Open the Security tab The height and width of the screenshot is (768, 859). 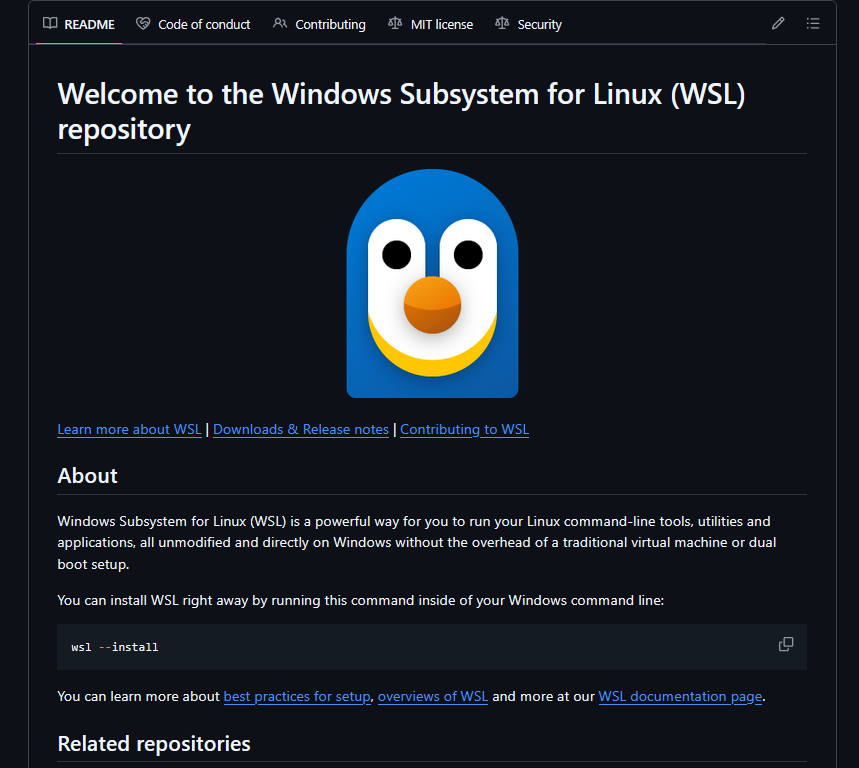pos(529,24)
